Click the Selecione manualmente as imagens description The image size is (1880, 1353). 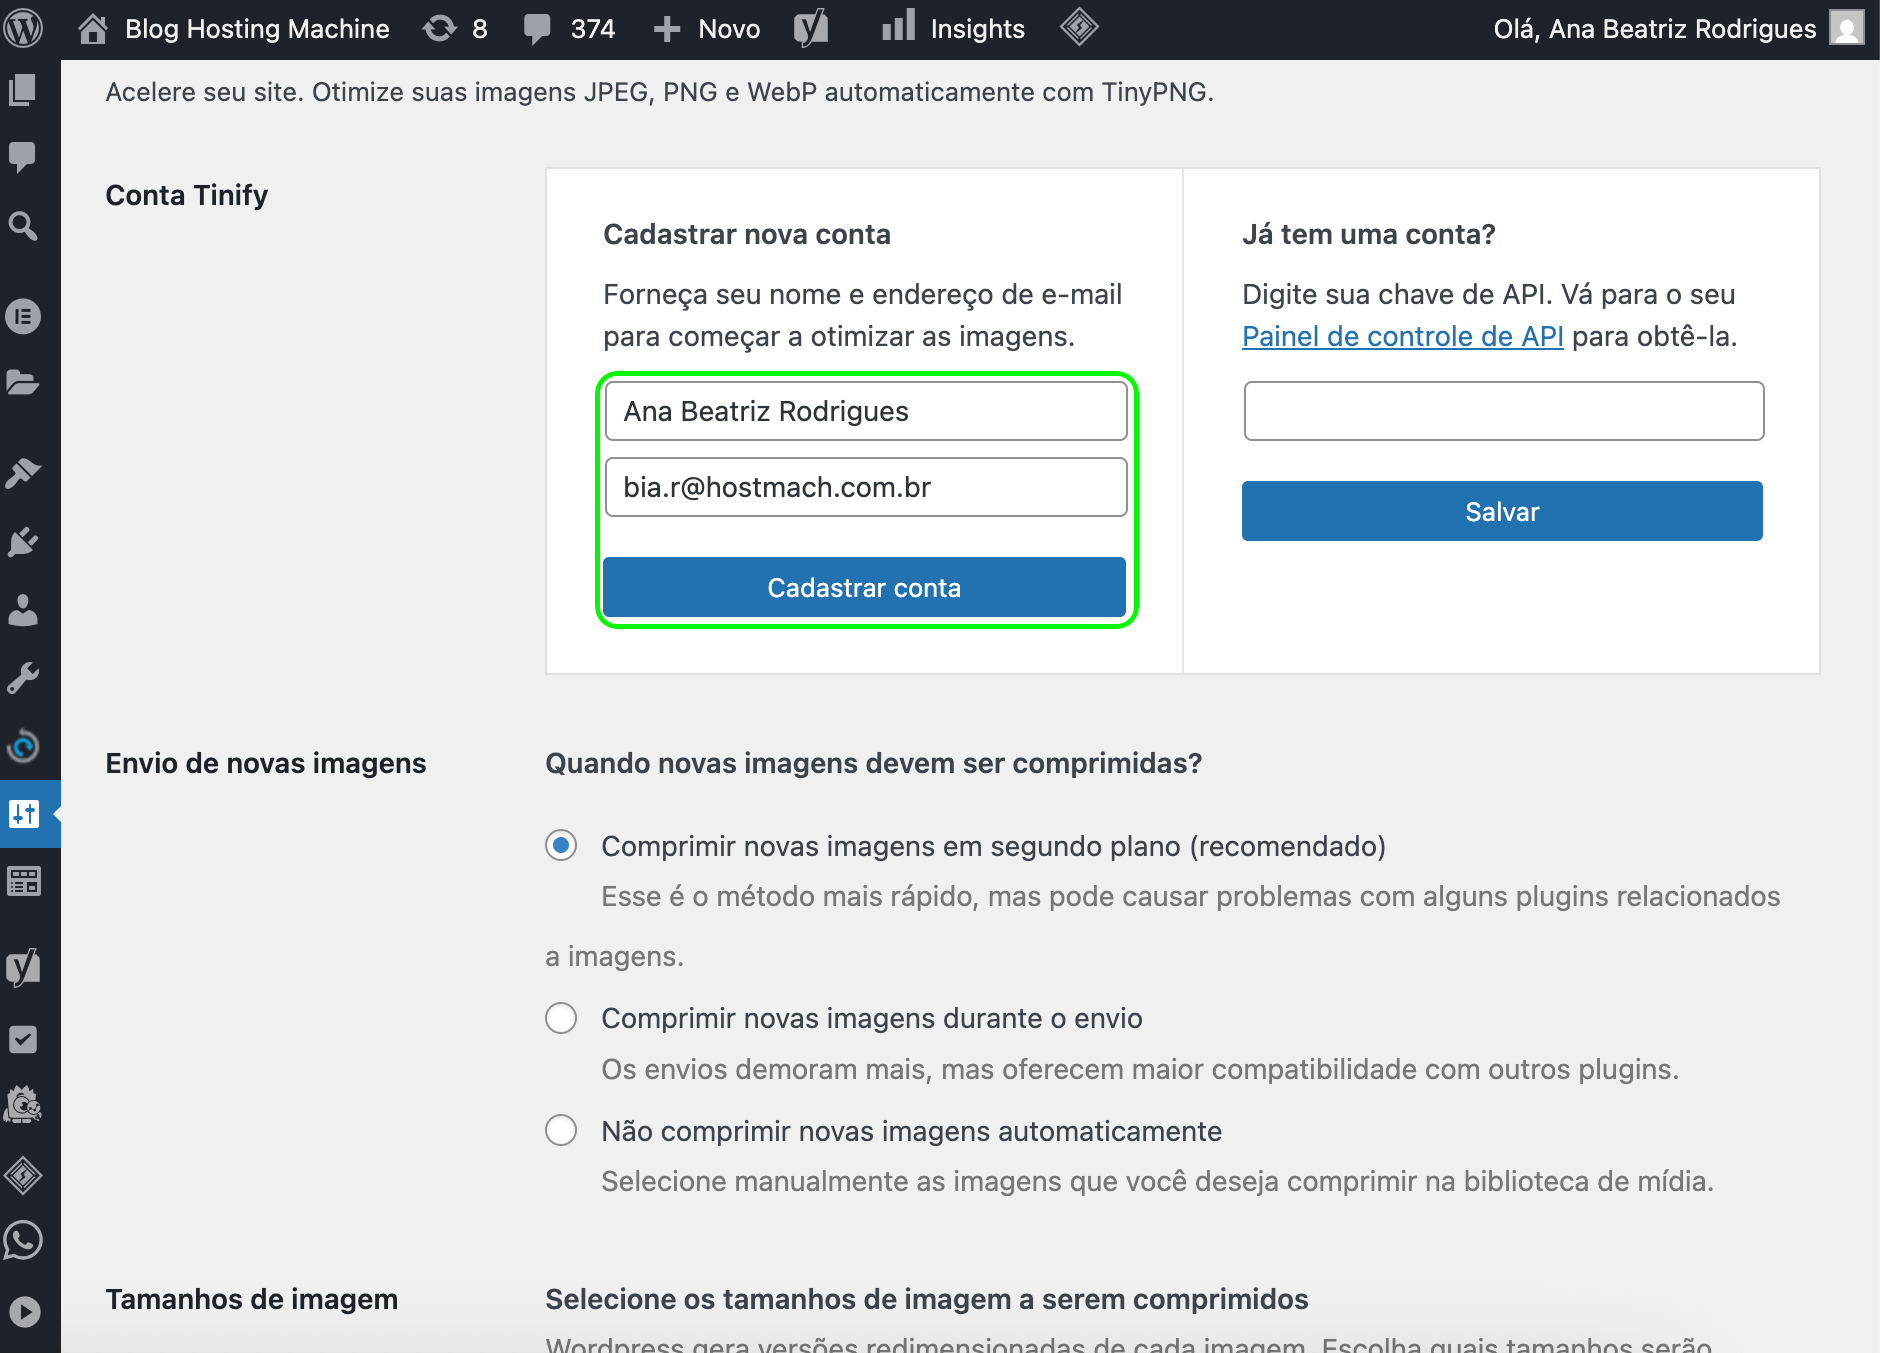[x=1158, y=1181]
